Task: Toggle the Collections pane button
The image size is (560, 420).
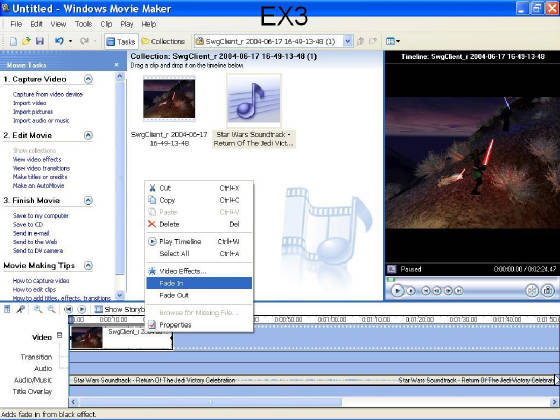Action: pos(163,41)
